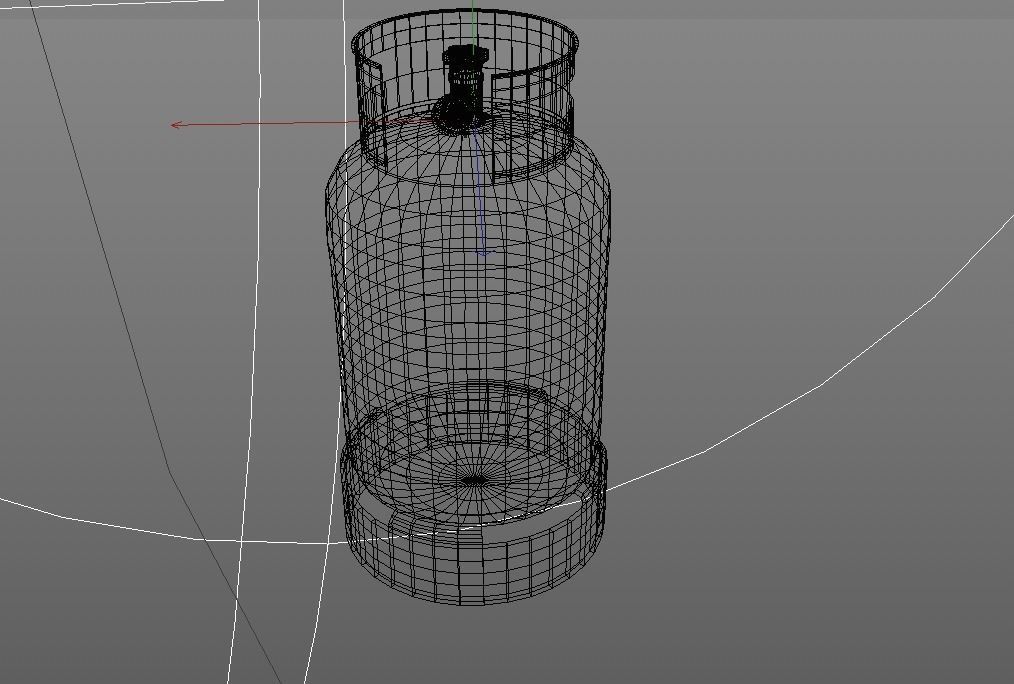Click the red X-axis arrow tip
Viewport: 1014px width, 684px height.
(x=175, y=125)
